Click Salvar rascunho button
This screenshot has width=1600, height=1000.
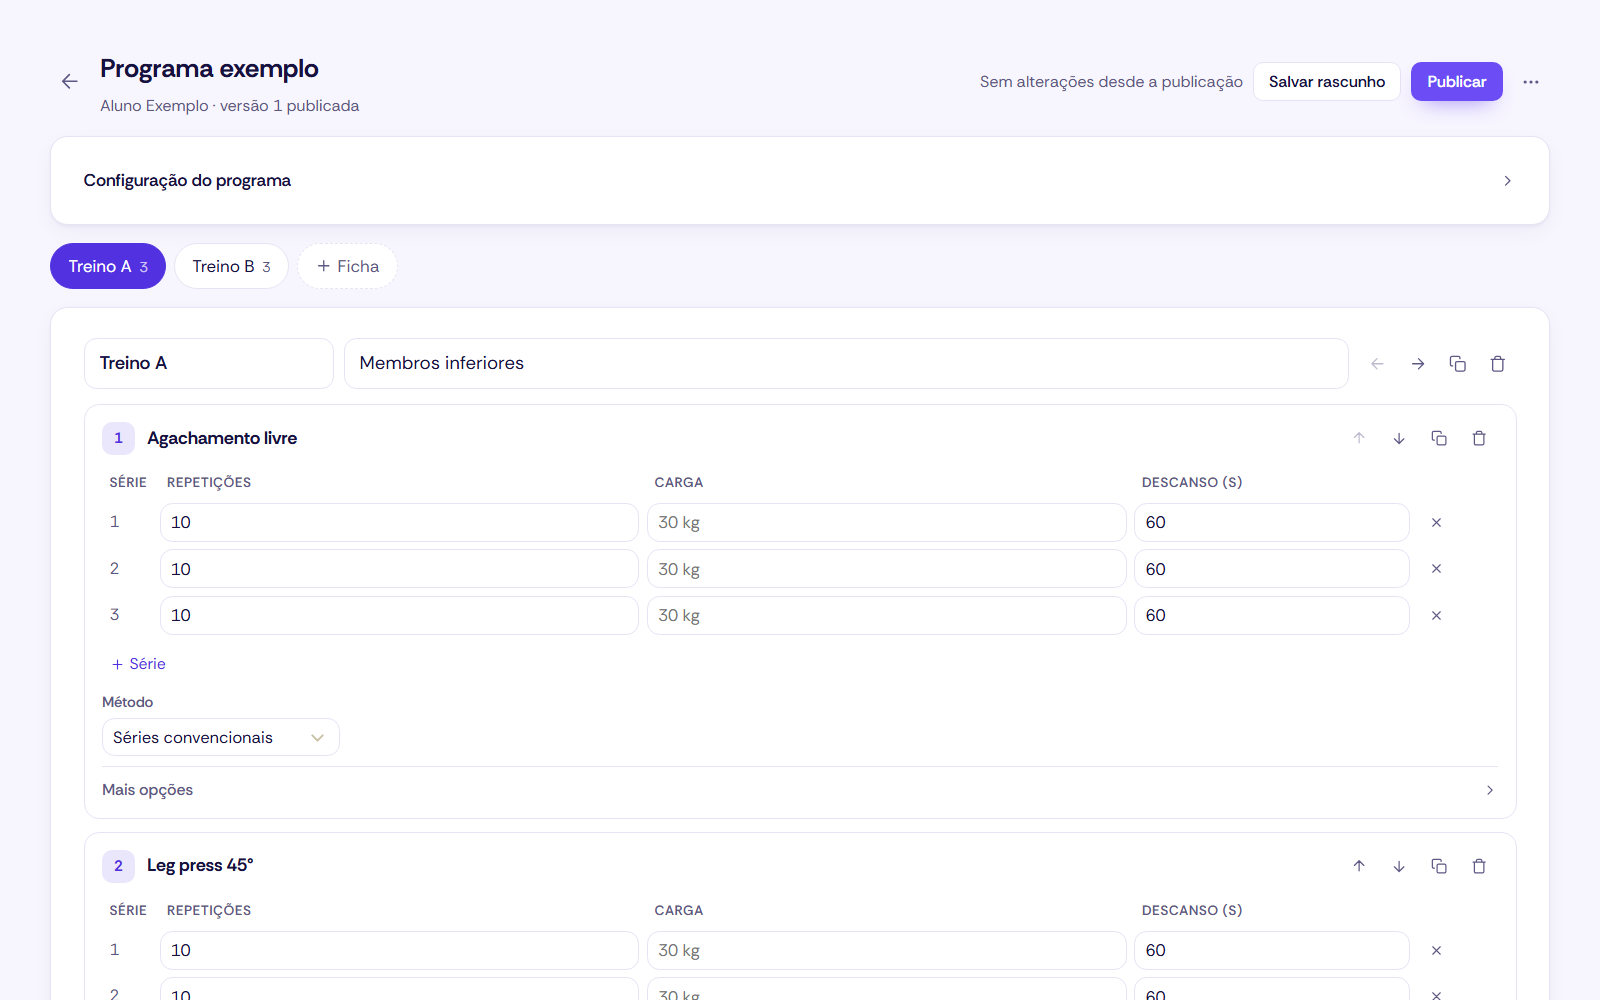[1327, 82]
